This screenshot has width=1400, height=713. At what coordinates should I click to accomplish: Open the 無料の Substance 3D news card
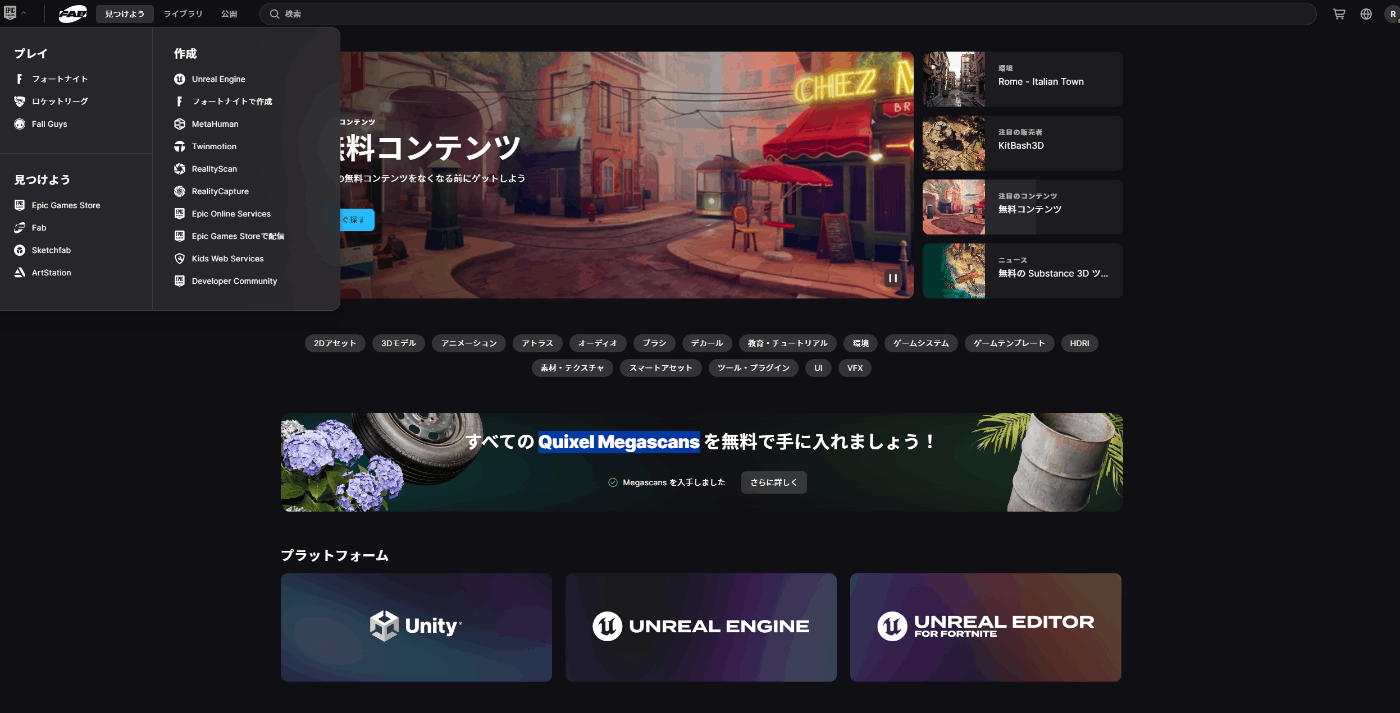coord(1023,271)
